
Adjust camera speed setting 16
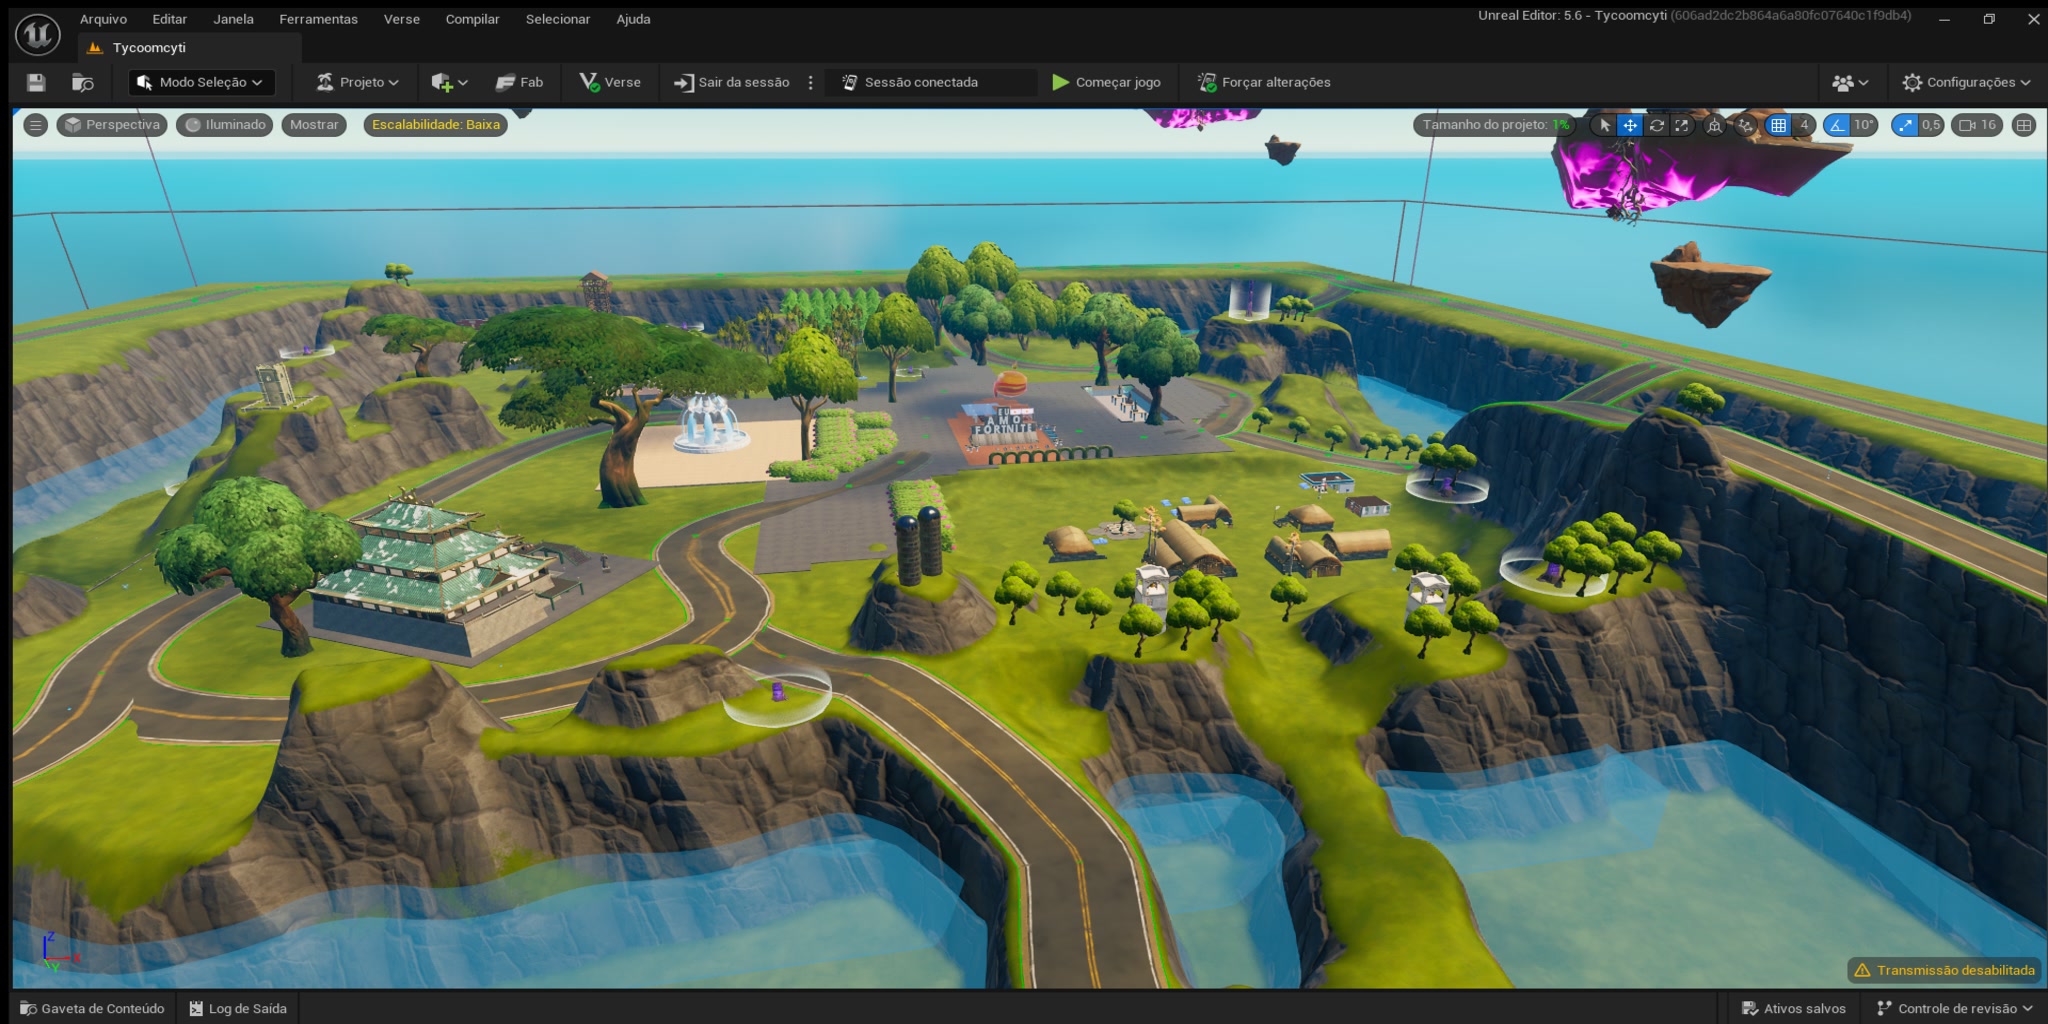[1977, 125]
